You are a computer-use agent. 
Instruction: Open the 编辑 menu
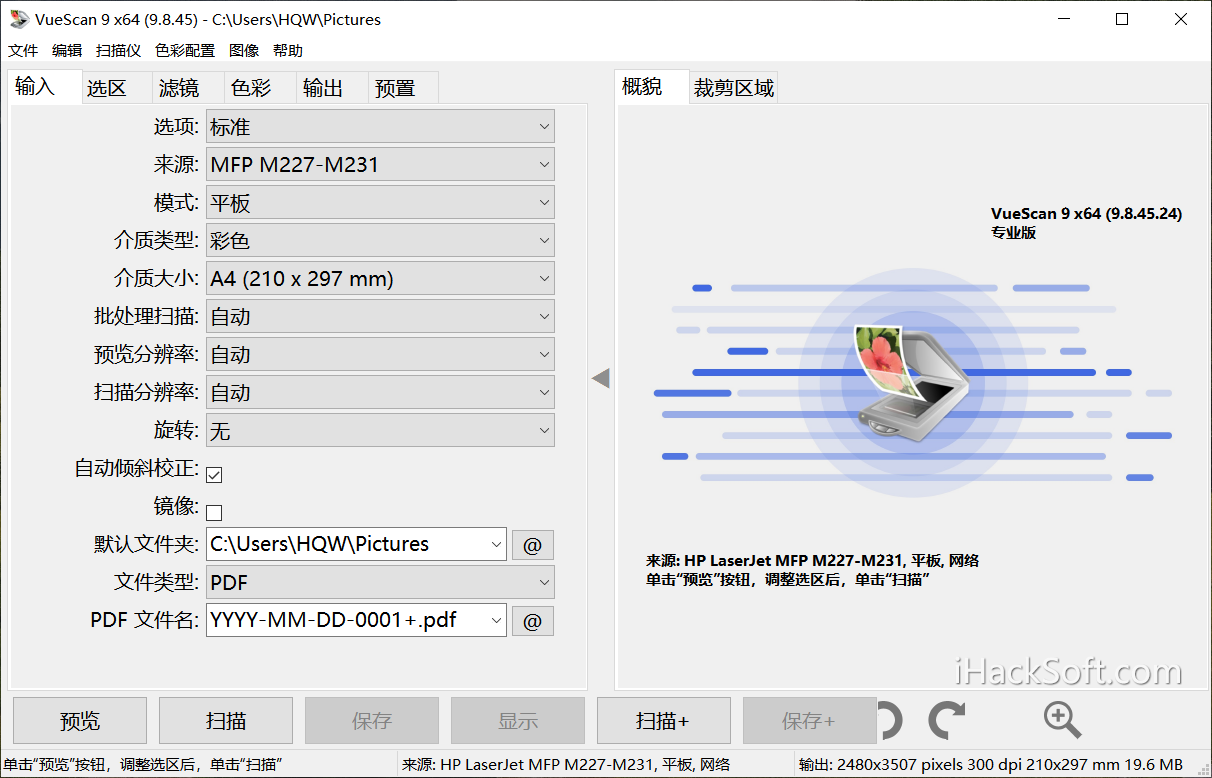(x=67, y=51)
